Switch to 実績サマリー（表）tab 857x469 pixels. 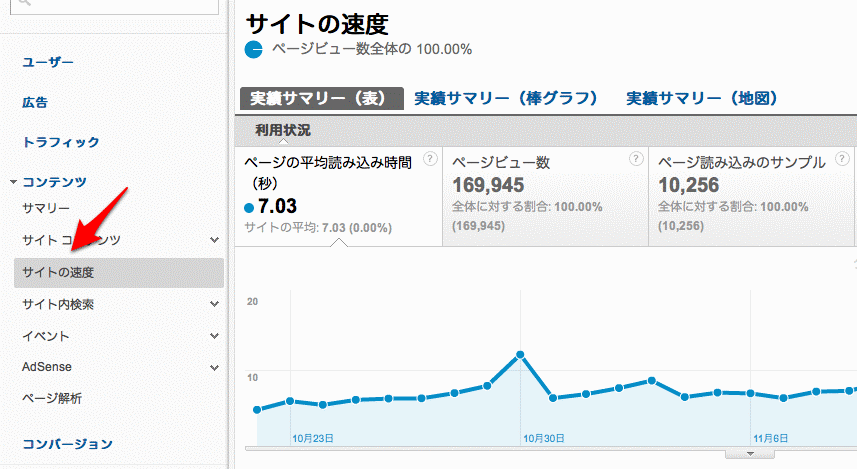[321, 98]
